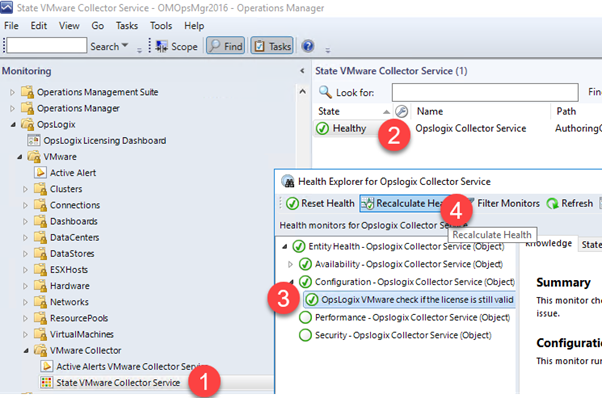Viewport: 602px width, 398px height.
Task: Open the Search dropdown arrow
Action: pyautogui.click(x=125, y=45)
